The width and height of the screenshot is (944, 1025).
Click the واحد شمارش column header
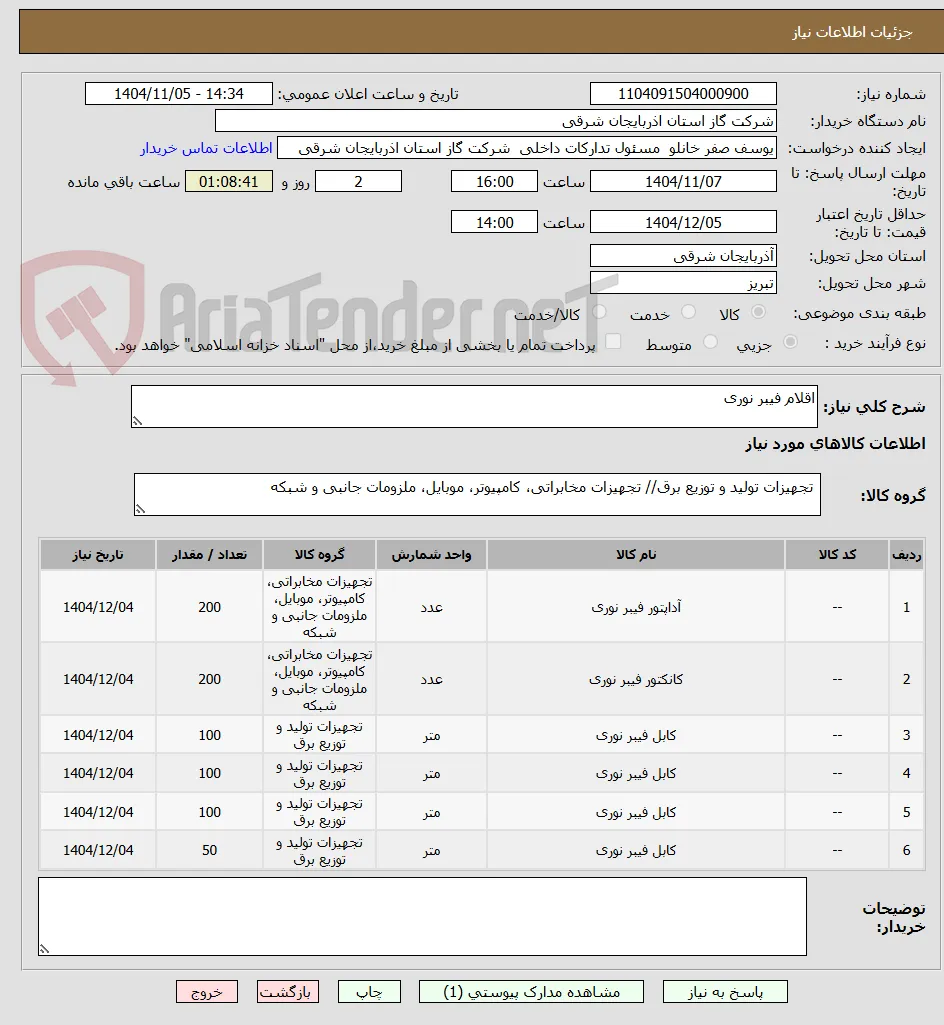431,554
